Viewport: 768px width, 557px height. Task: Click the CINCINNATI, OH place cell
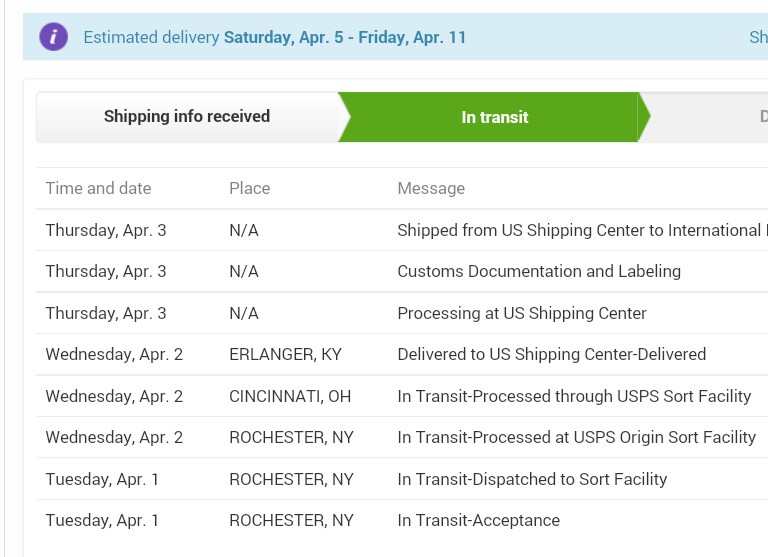(290, 396)
